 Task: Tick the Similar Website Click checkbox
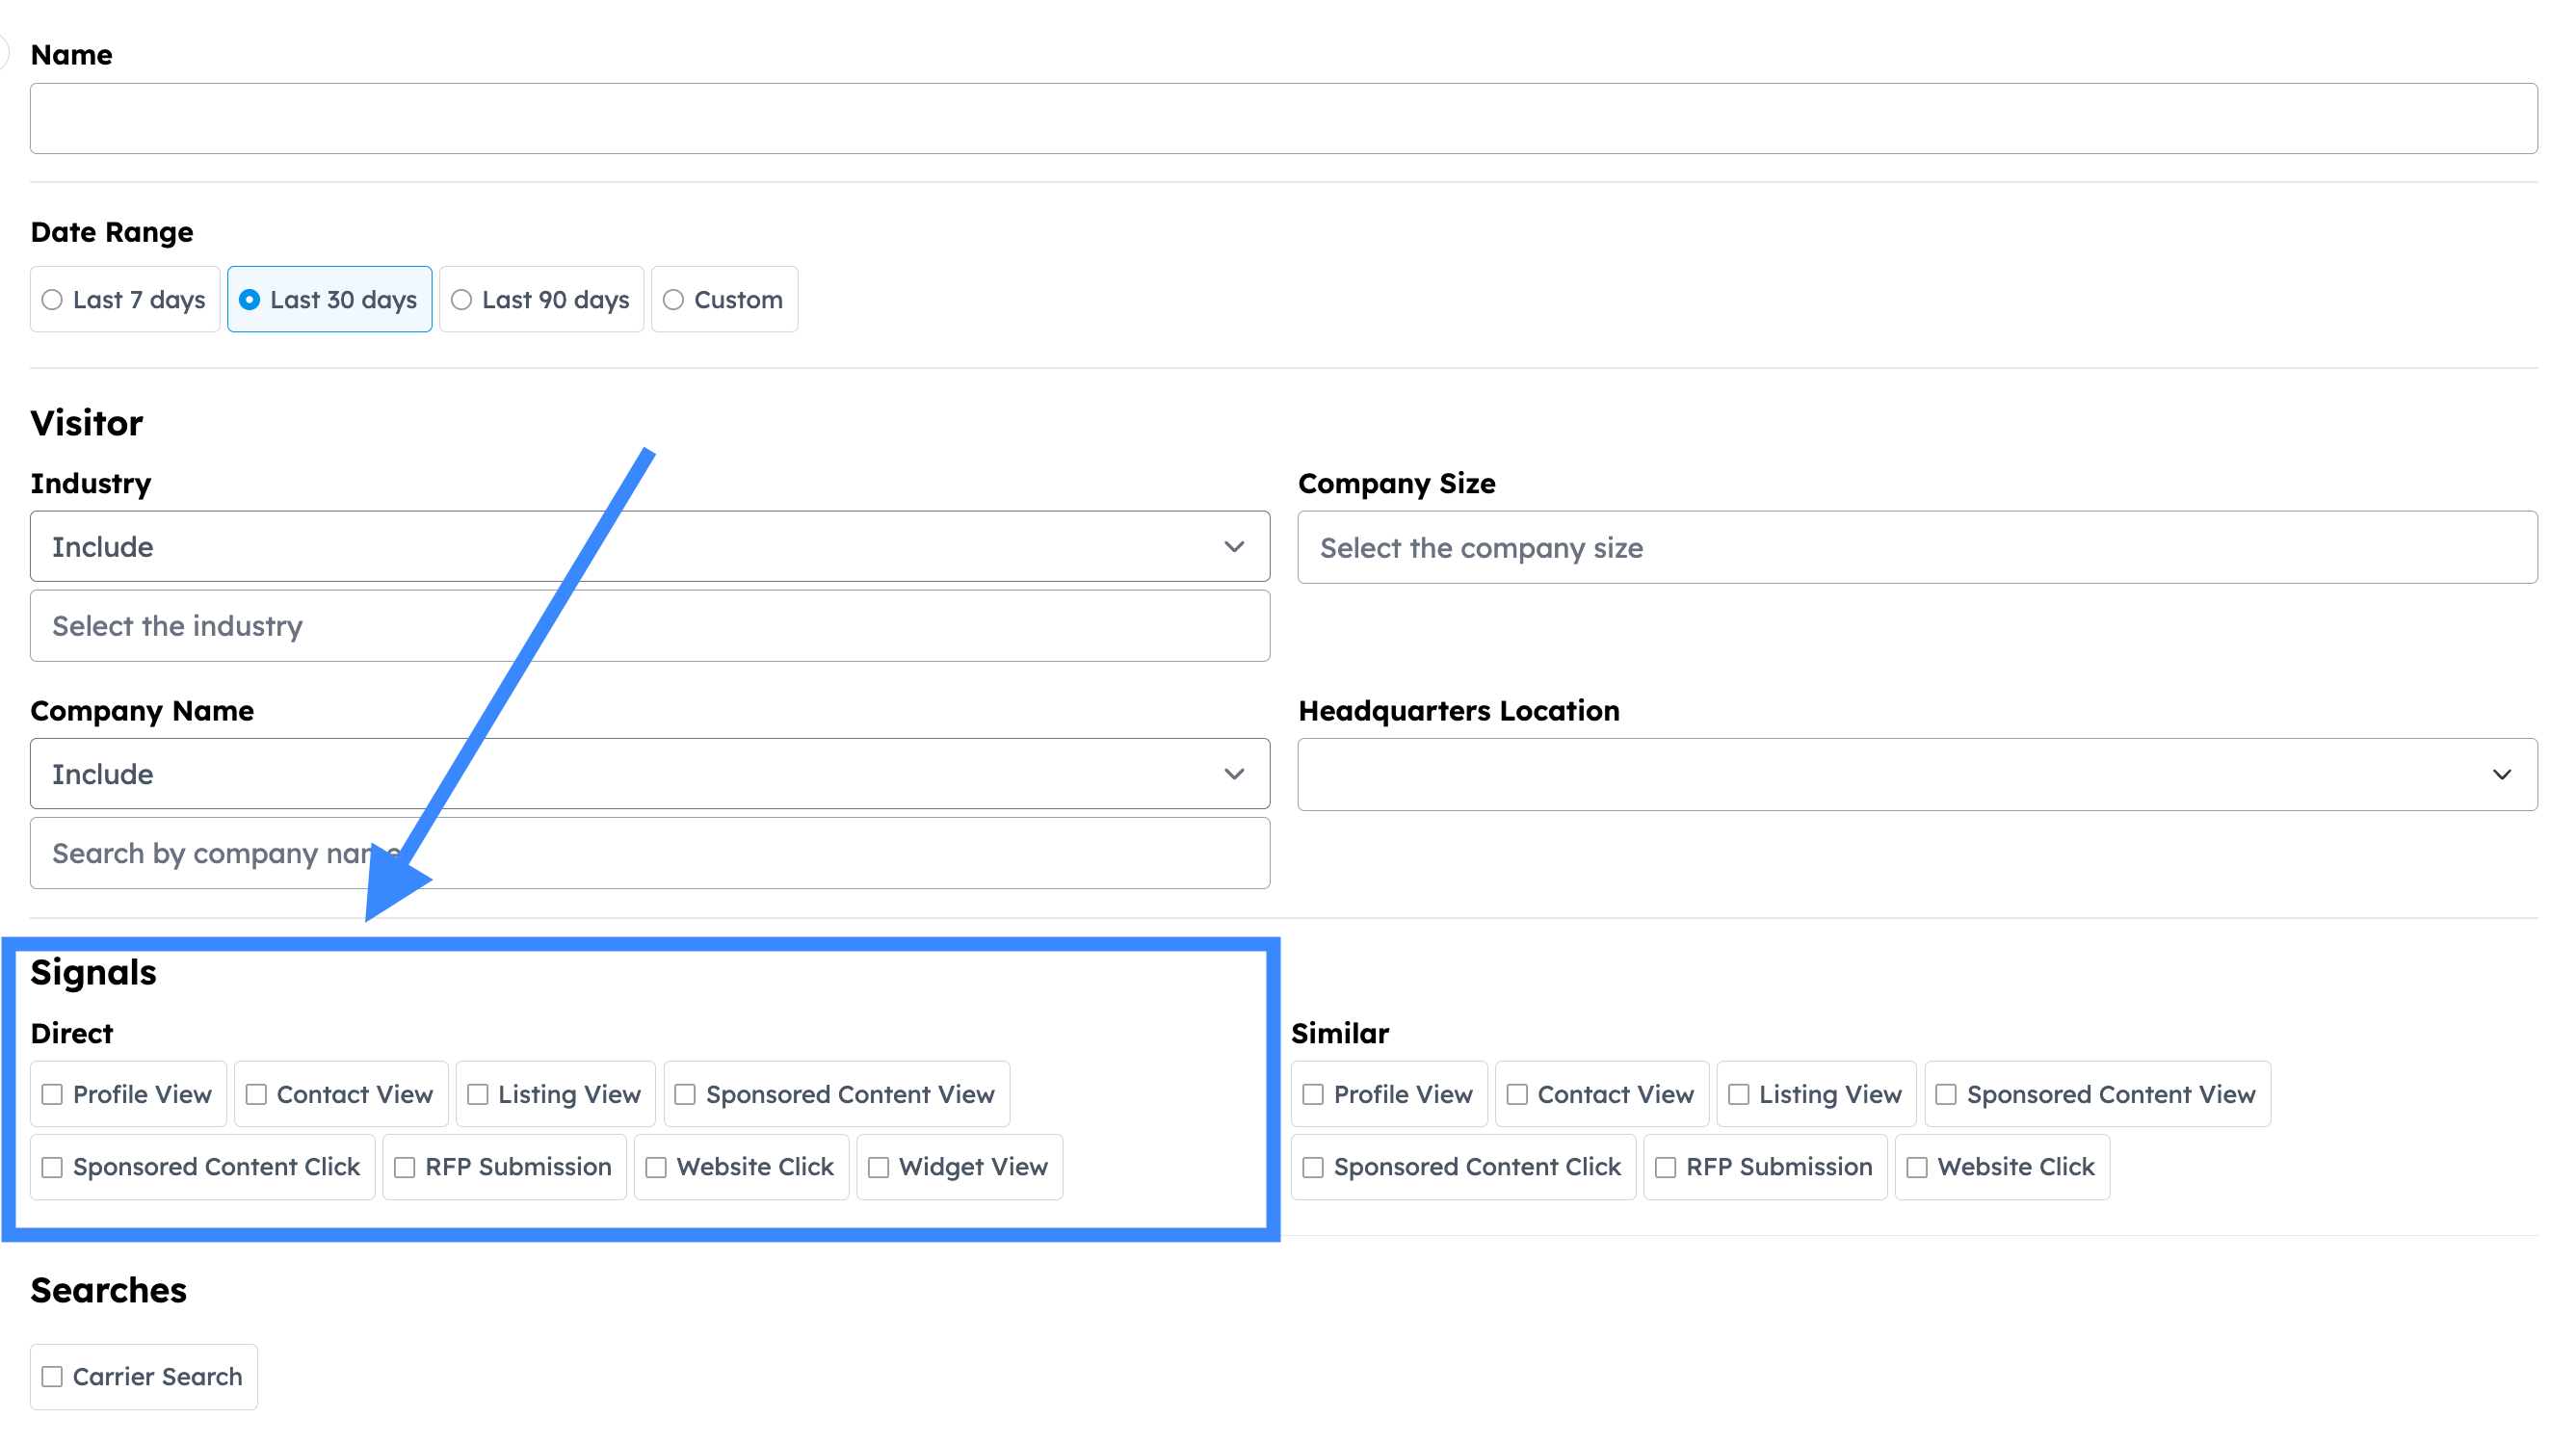pos(1916,1167)
